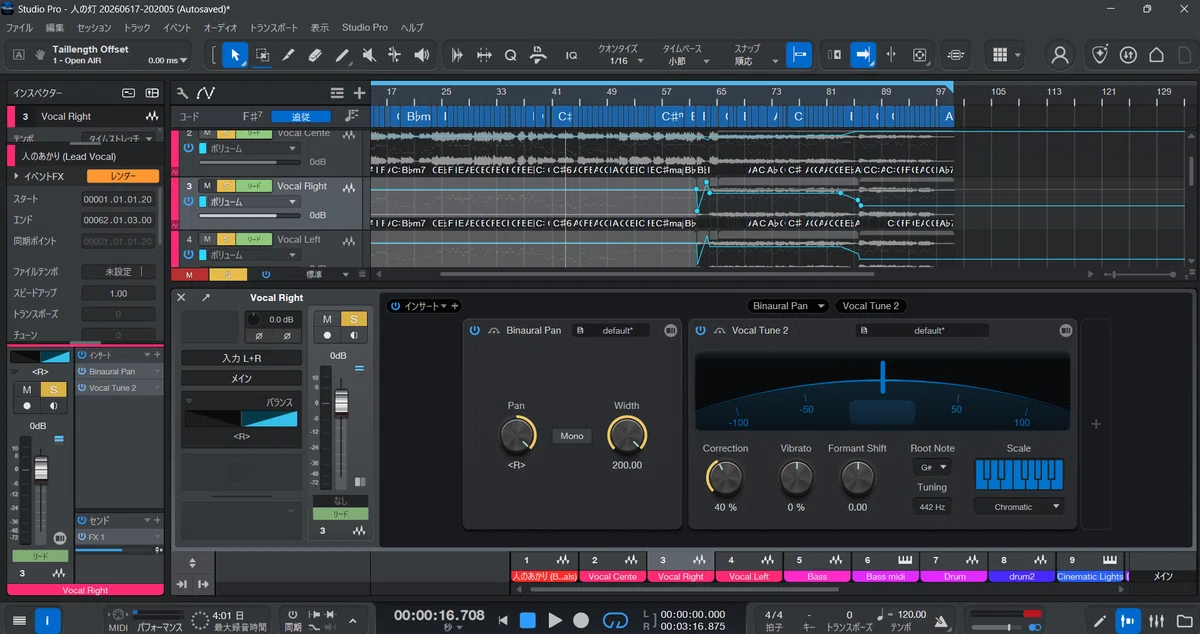1200x634 pixels.
Task: Open user account profile icon
Action: (1060, 55)
